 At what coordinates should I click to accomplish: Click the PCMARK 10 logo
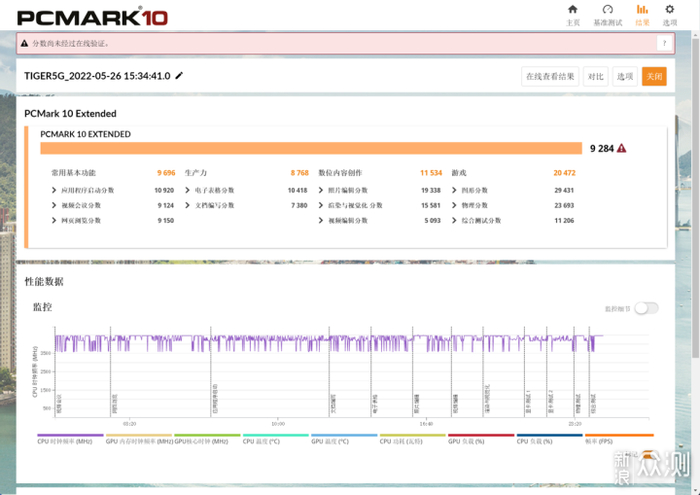point(92,18)
